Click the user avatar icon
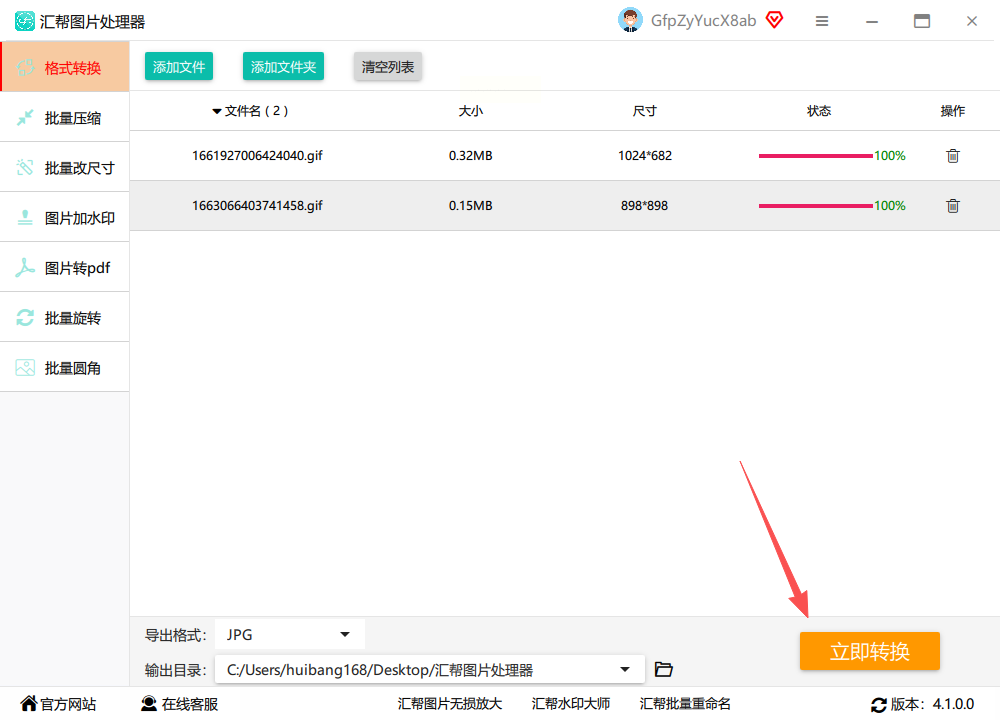1000x720 pixels. tap(630, 20)
